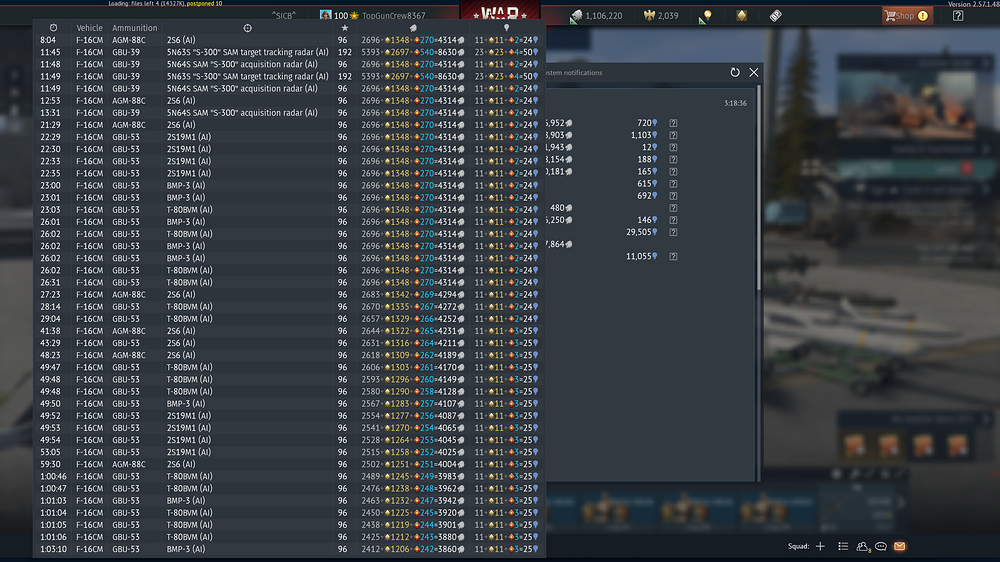This screenshot has height=562, width=1000.
Task: Click the player avatar icon in top bar
Action: pos(325,15)
